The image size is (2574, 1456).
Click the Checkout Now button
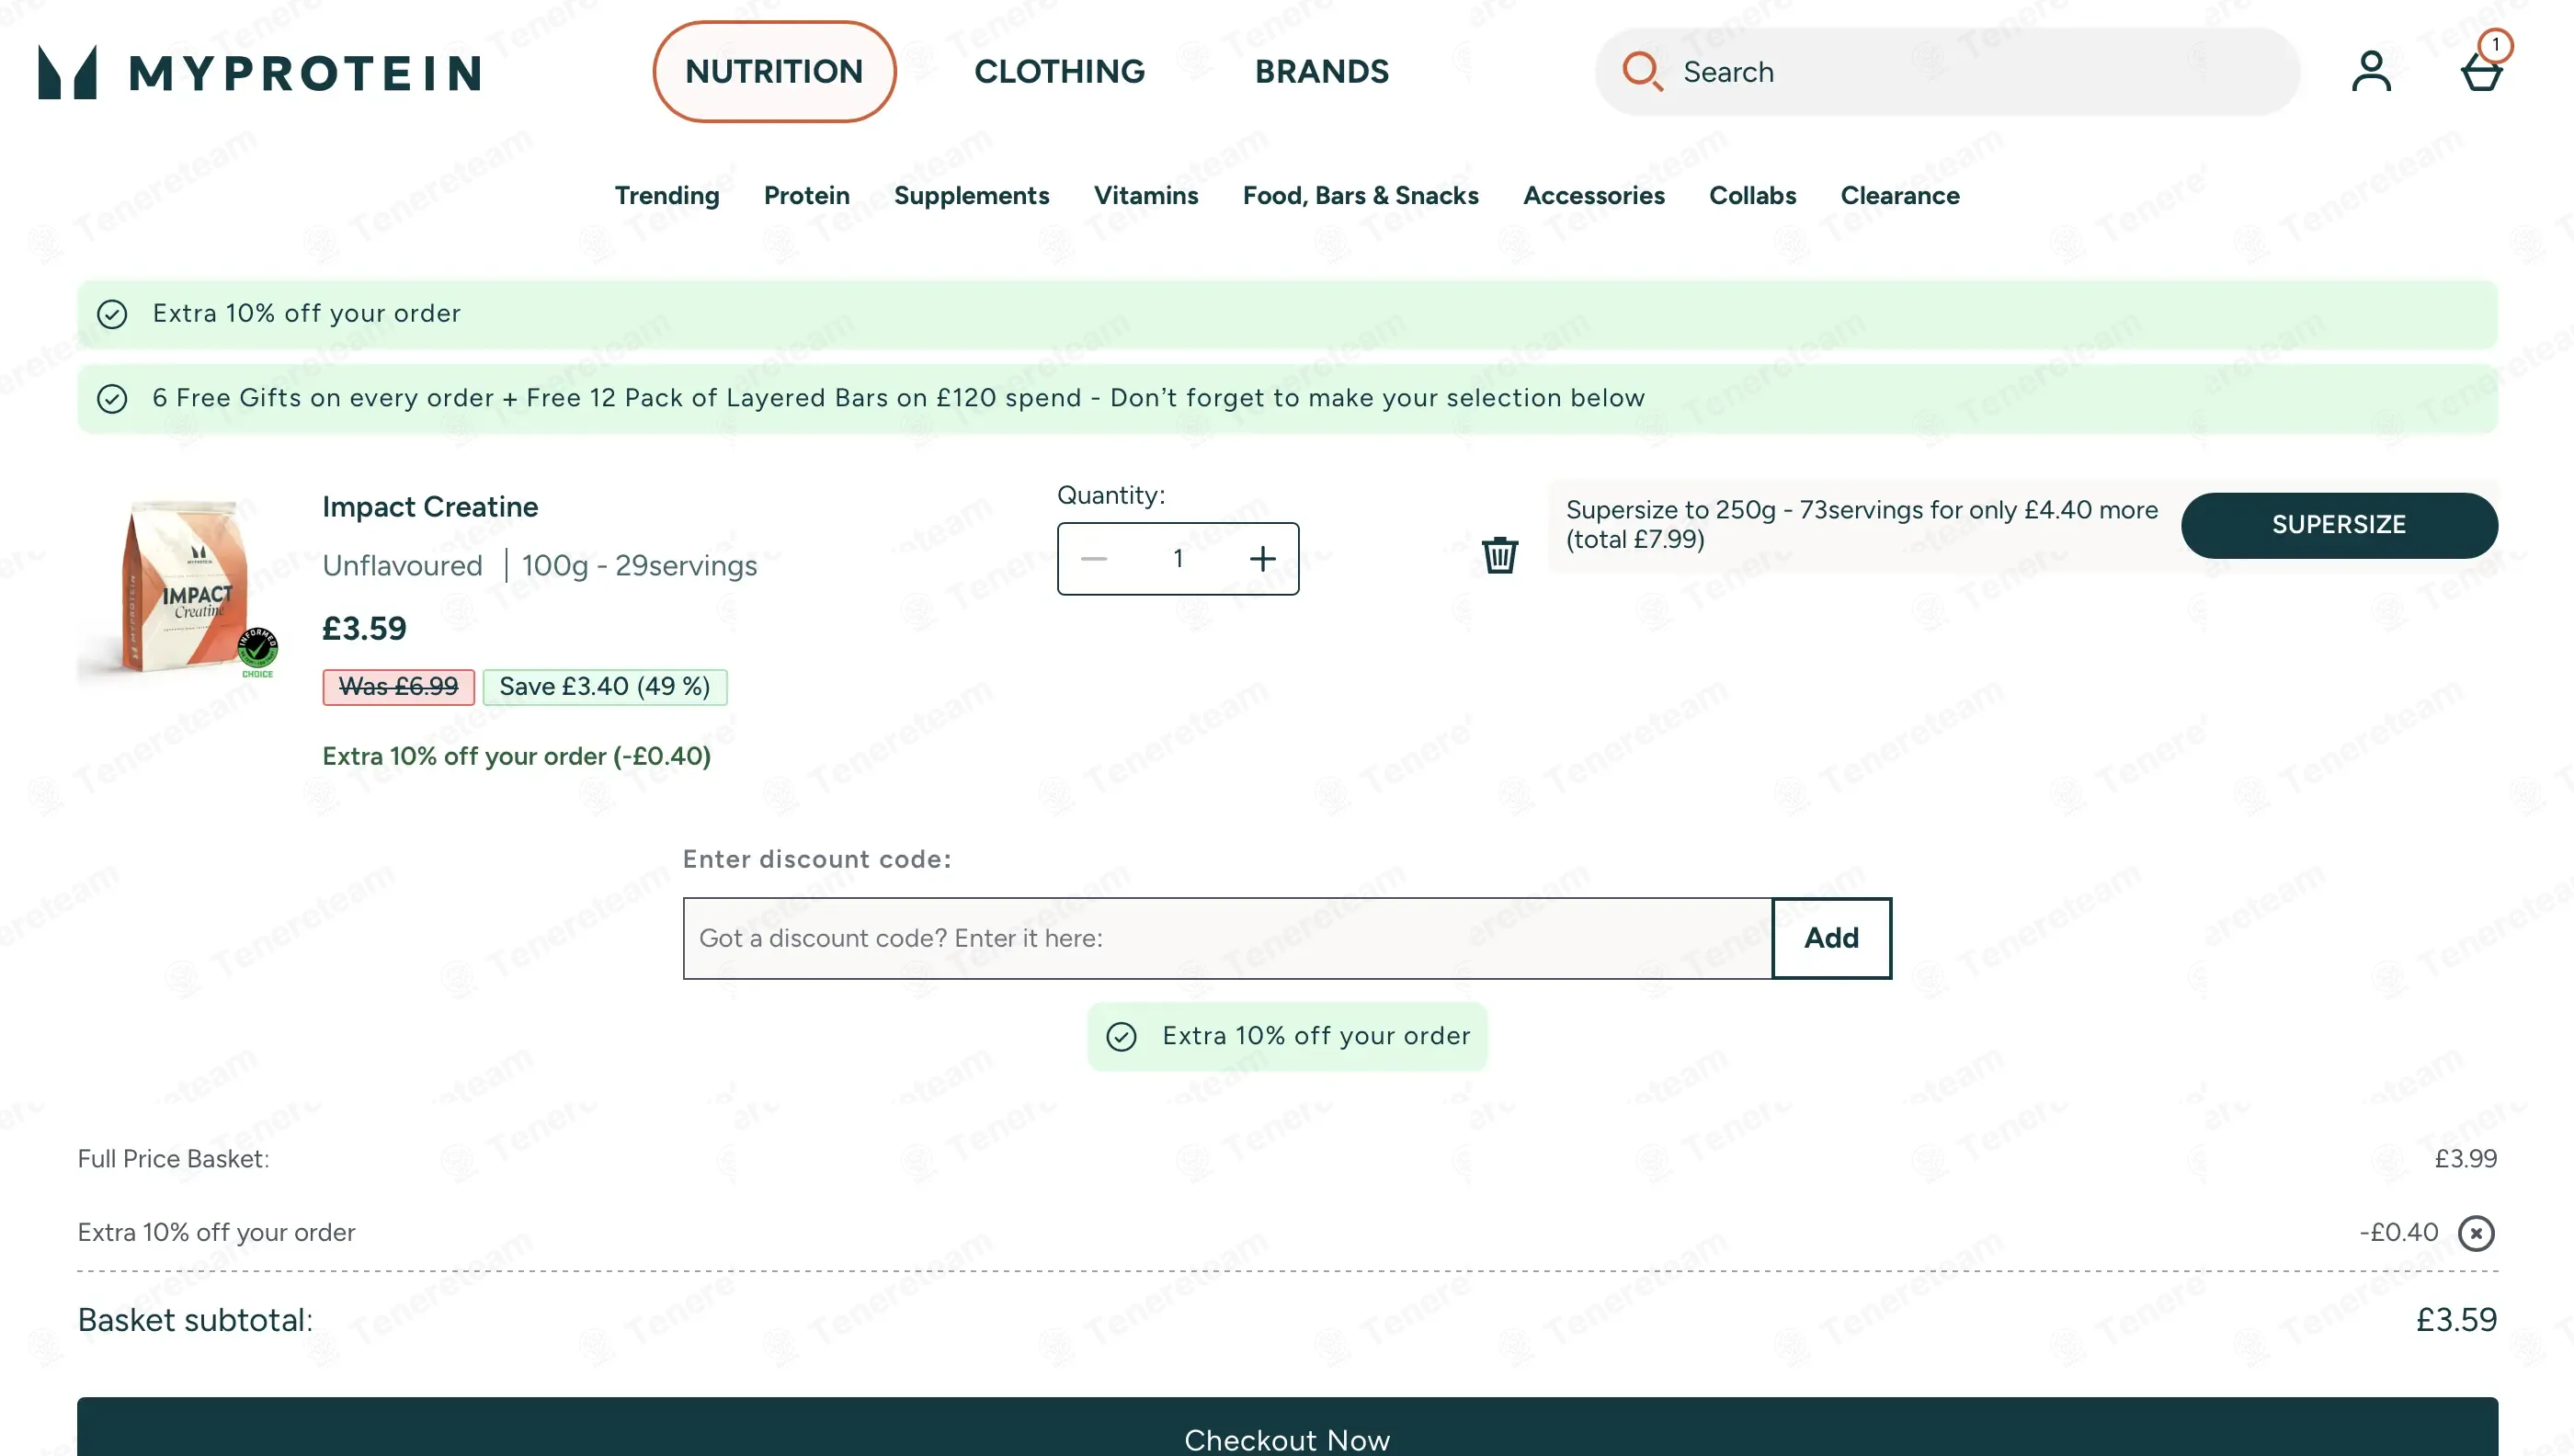click(1287, 1428)
